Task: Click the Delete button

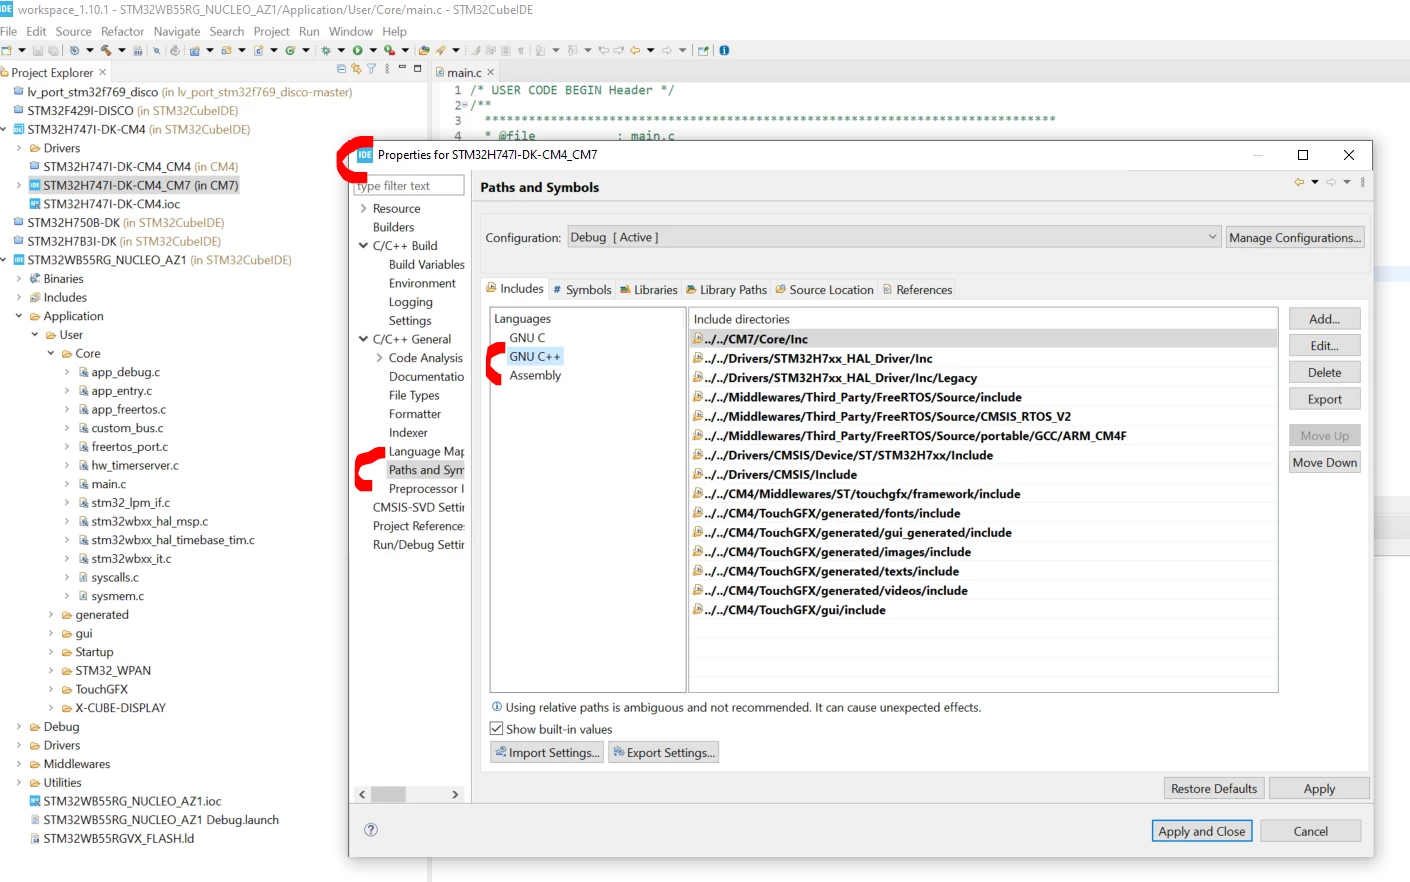Action: tap(1324, 372)
